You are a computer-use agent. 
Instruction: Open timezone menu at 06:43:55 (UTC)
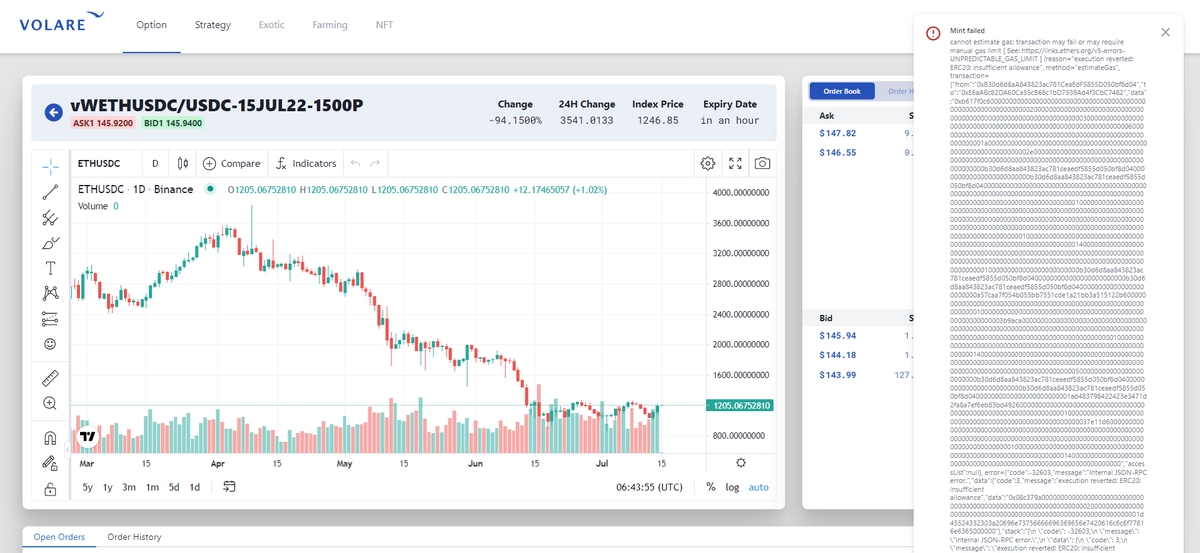click(650, 487)
